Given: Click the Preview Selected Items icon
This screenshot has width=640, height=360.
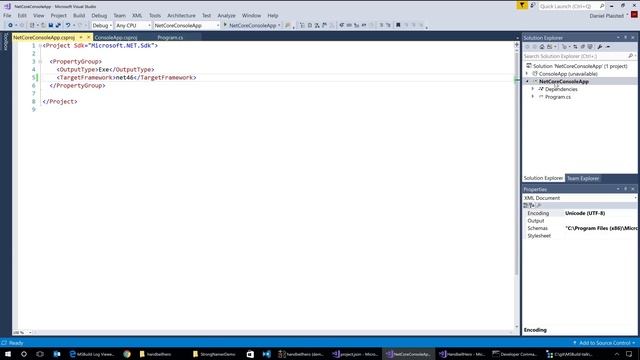Looking at the screenshot, I should (608, 47).
